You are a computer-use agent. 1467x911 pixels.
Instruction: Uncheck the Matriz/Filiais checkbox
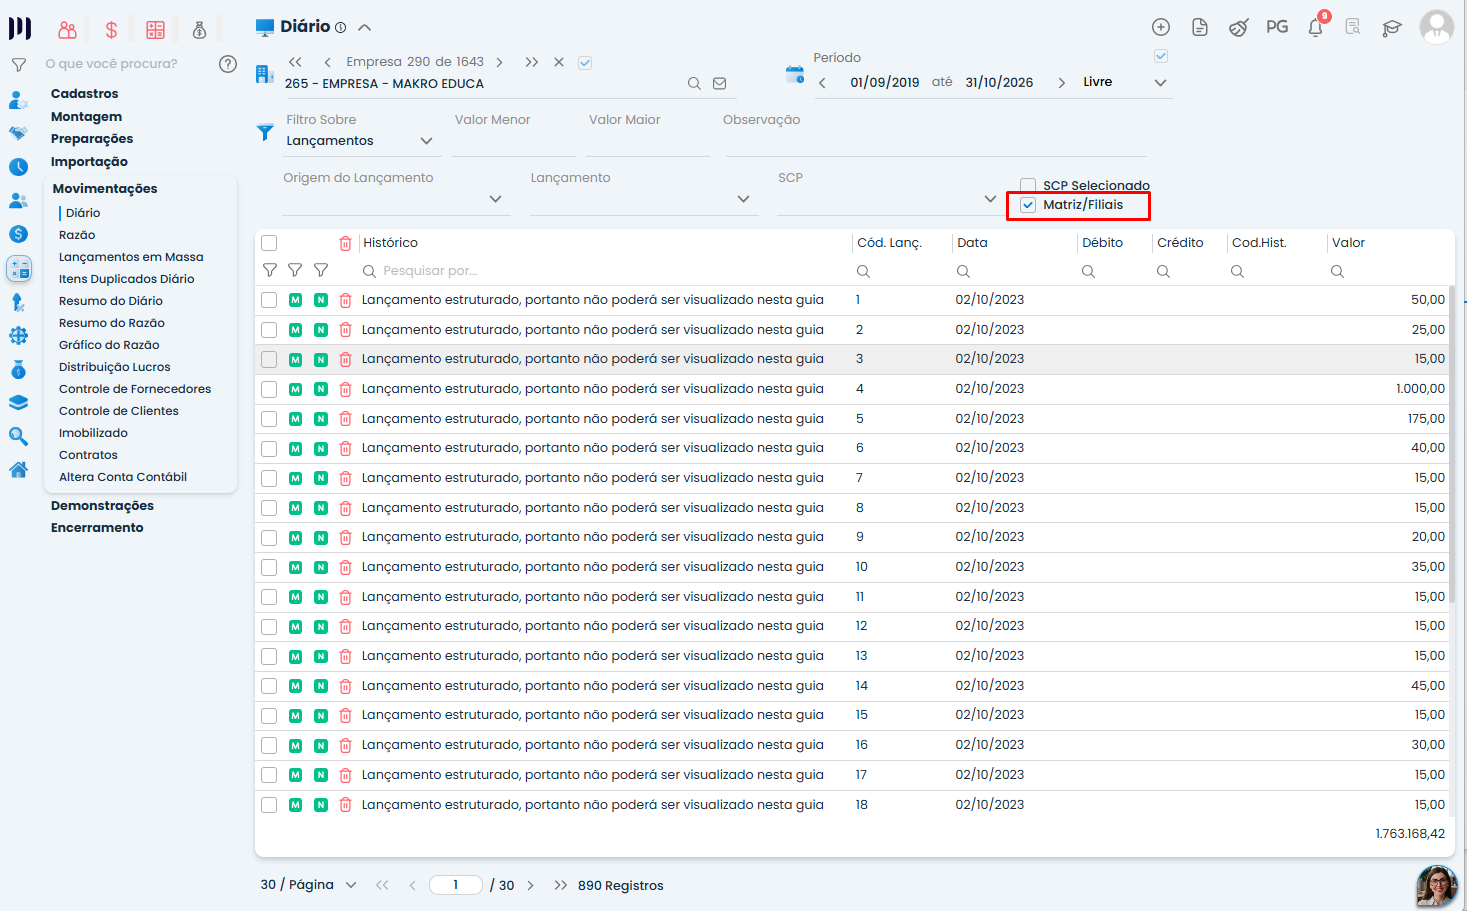(x=1028, y=205)
